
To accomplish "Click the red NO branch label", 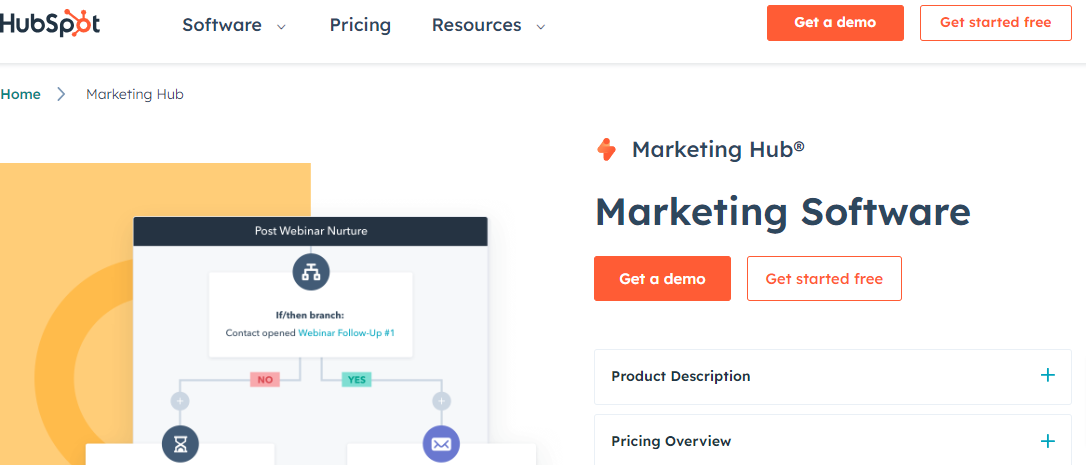I will pyautogui.click(x=265, y=379).
